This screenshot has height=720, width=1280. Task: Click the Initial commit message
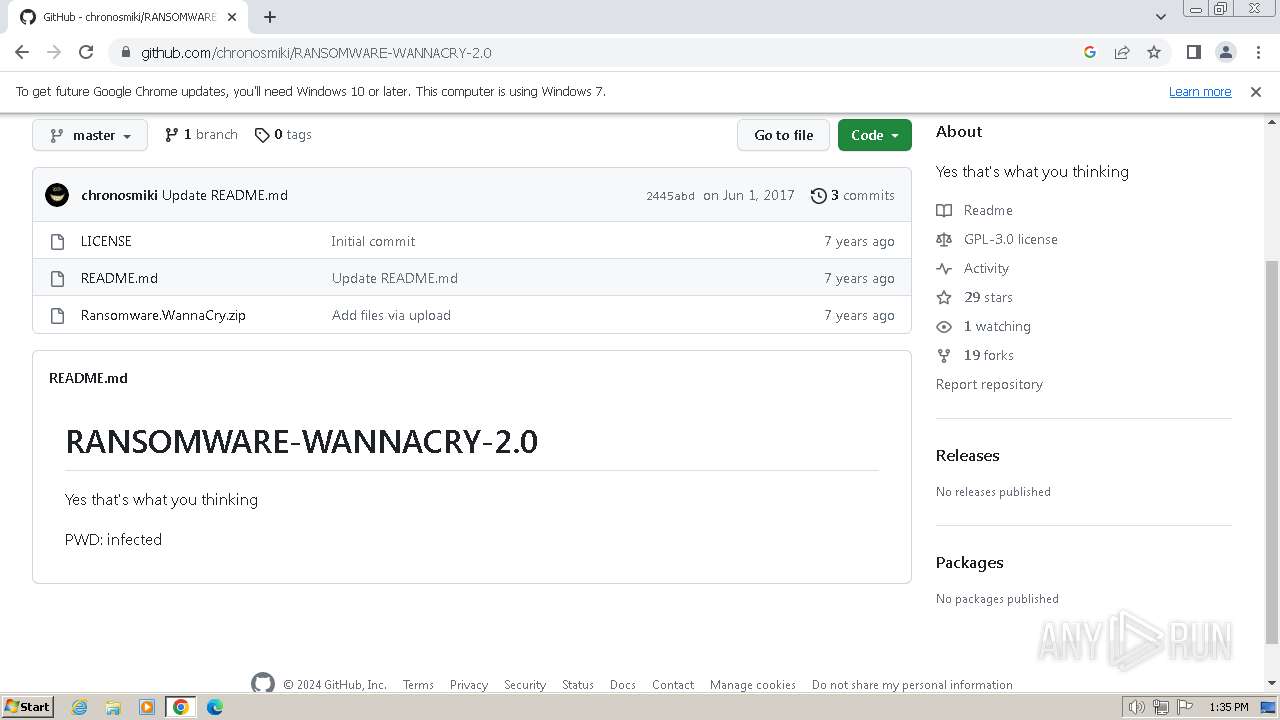point(373,241)
